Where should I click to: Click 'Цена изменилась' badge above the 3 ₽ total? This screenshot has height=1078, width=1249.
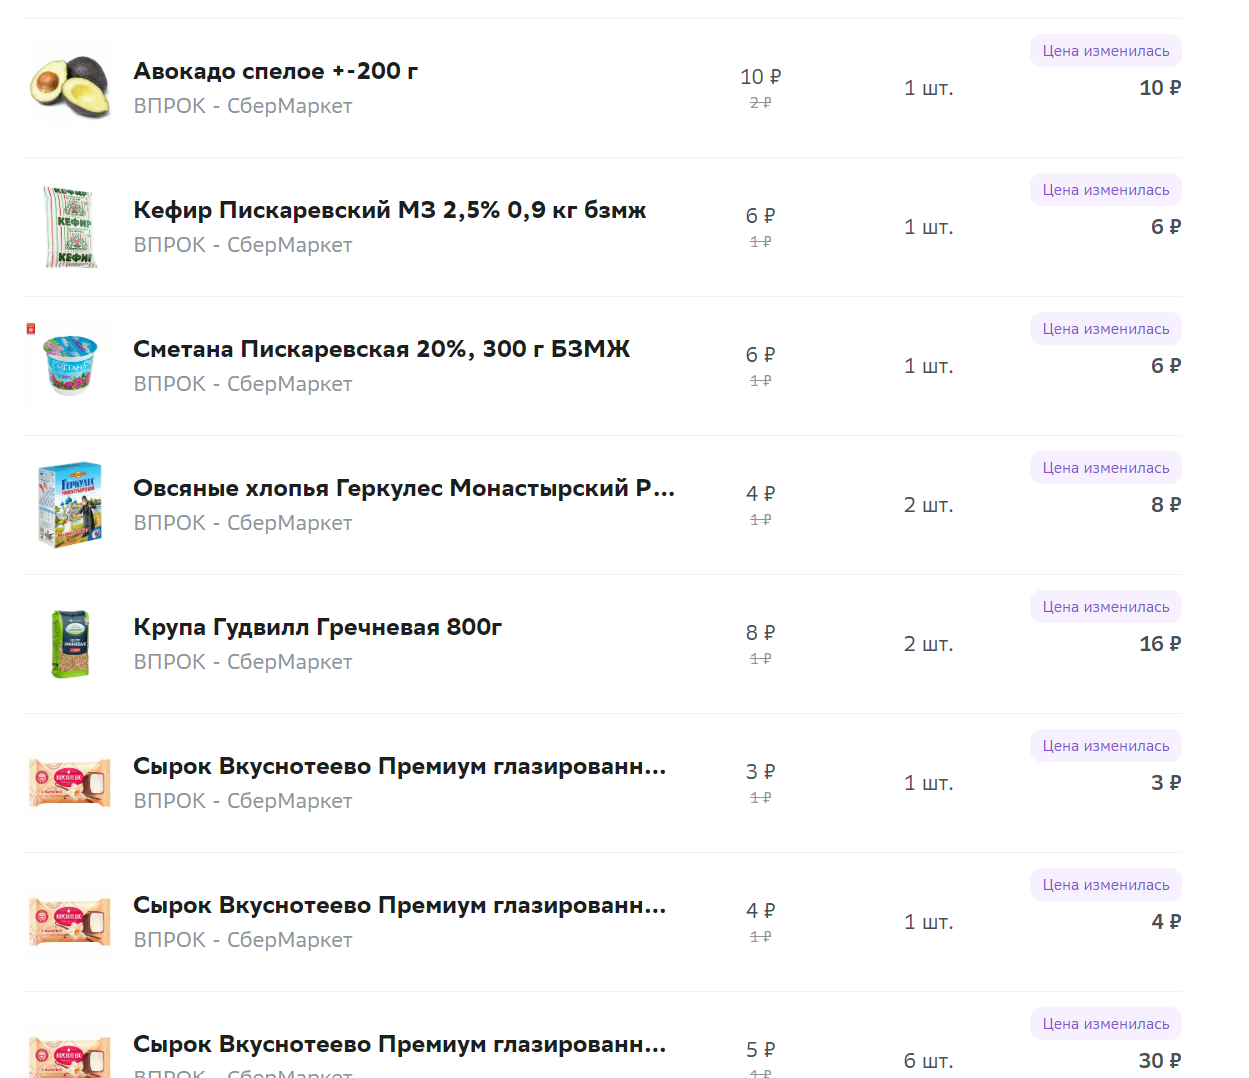pos(1106,746)
